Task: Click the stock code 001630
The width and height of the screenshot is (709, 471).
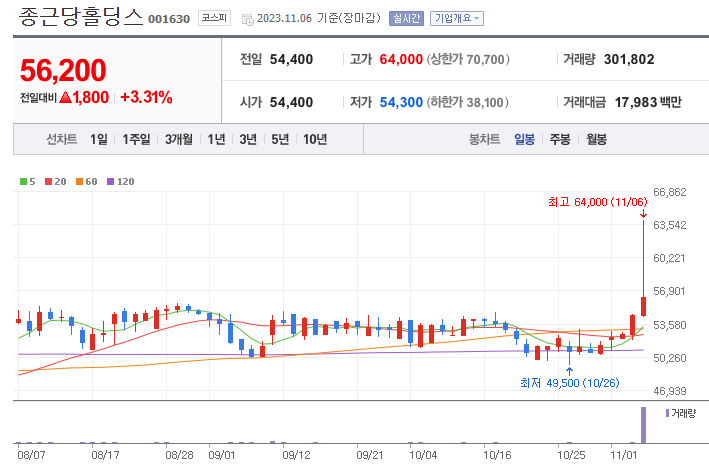Action: coord(169,19)
